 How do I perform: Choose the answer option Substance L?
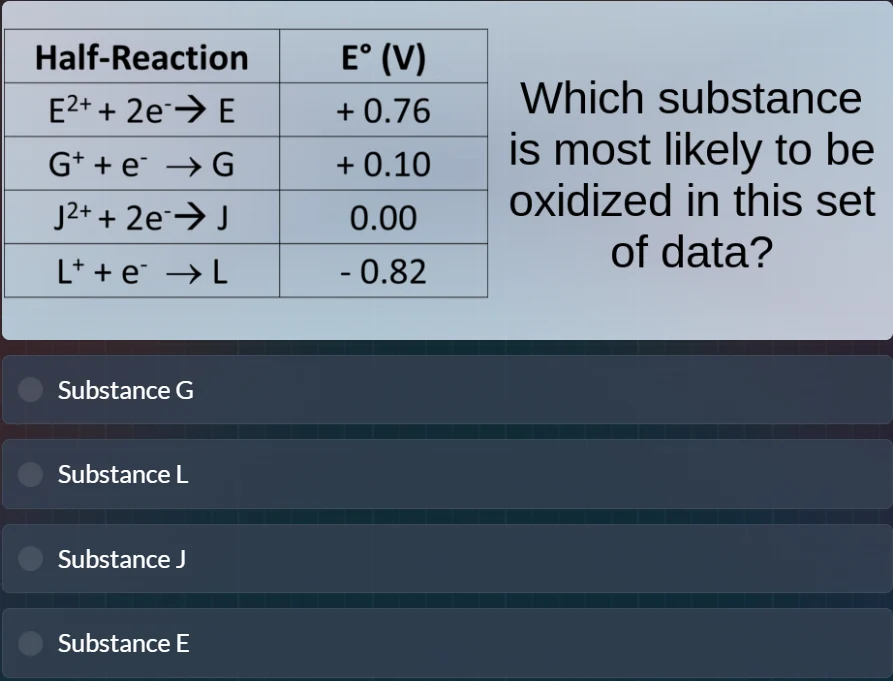(120, 474)
